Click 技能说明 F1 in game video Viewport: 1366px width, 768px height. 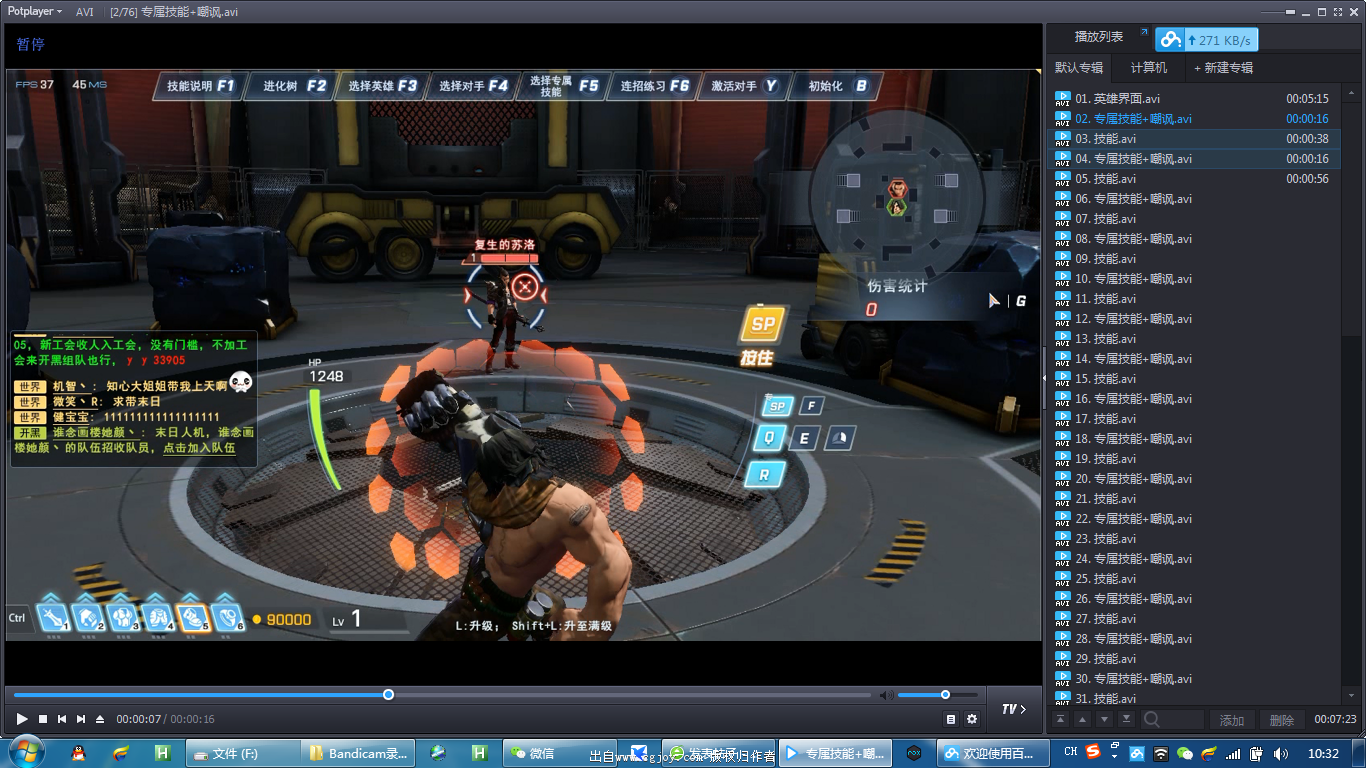coord(198,86)
